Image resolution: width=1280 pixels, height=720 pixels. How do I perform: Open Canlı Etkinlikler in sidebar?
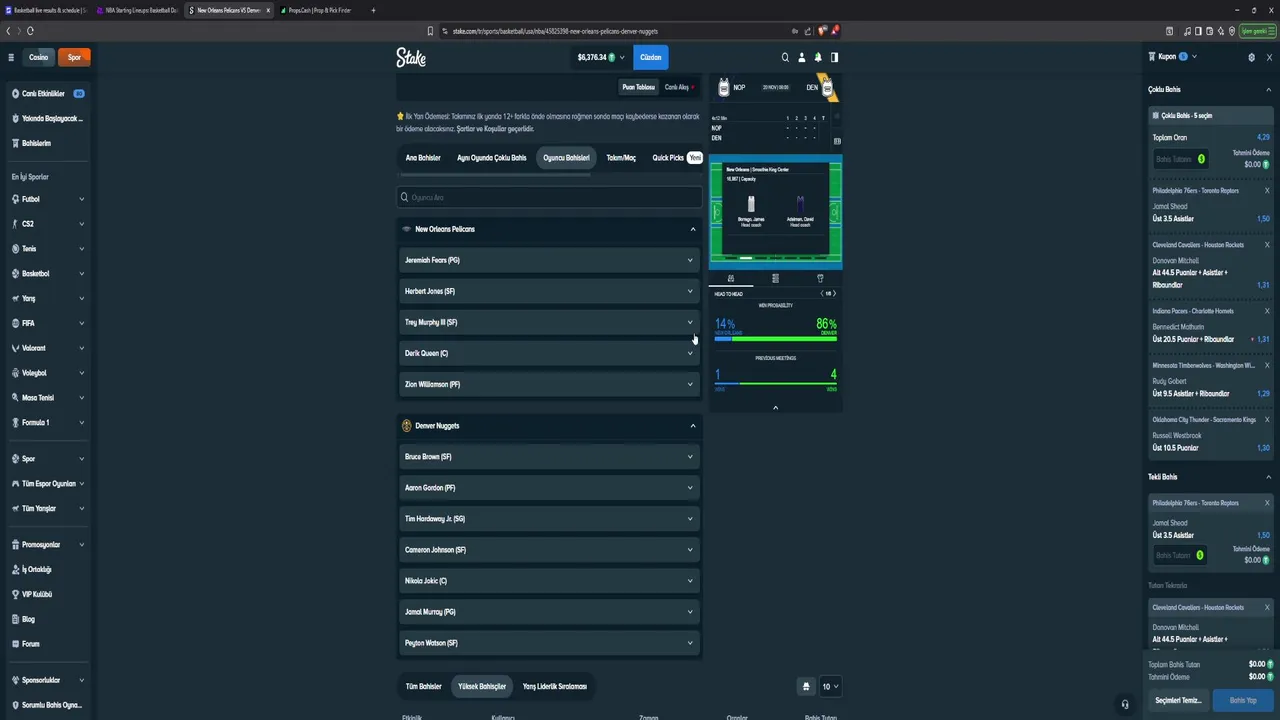[48, 94]
